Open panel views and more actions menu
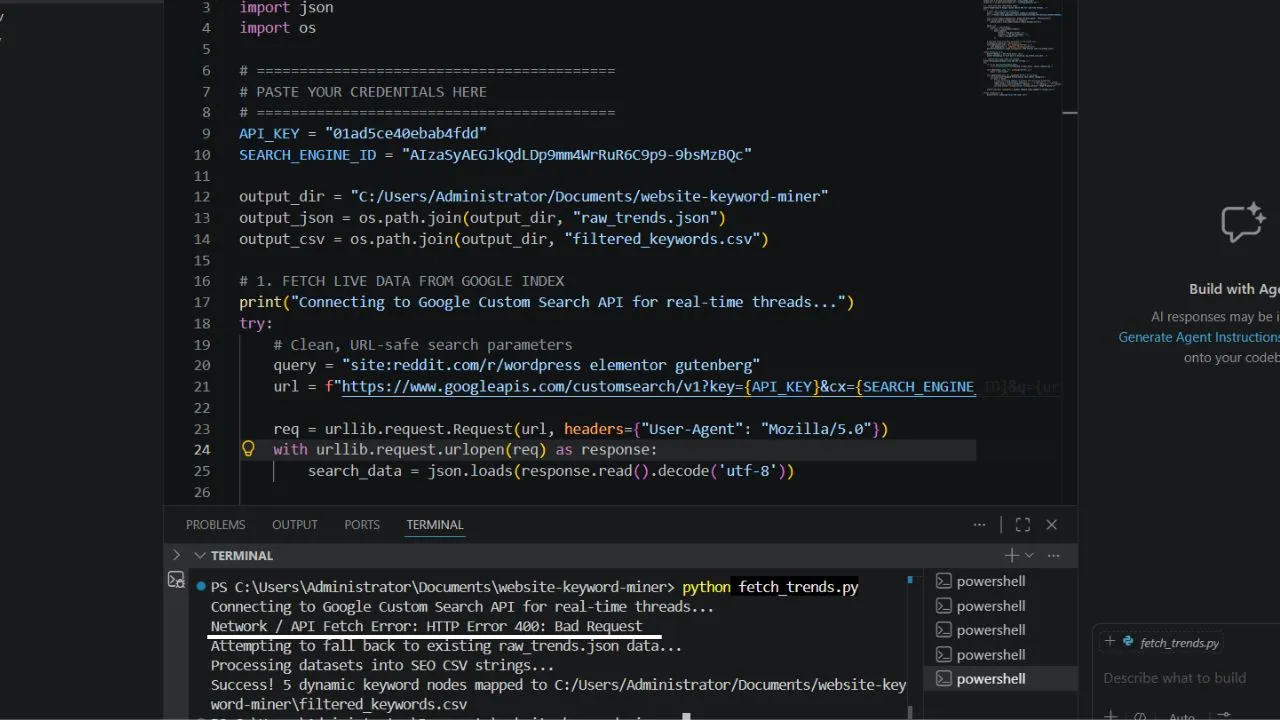The height and width of the screenshot is (720, 1280). (979, 525)
